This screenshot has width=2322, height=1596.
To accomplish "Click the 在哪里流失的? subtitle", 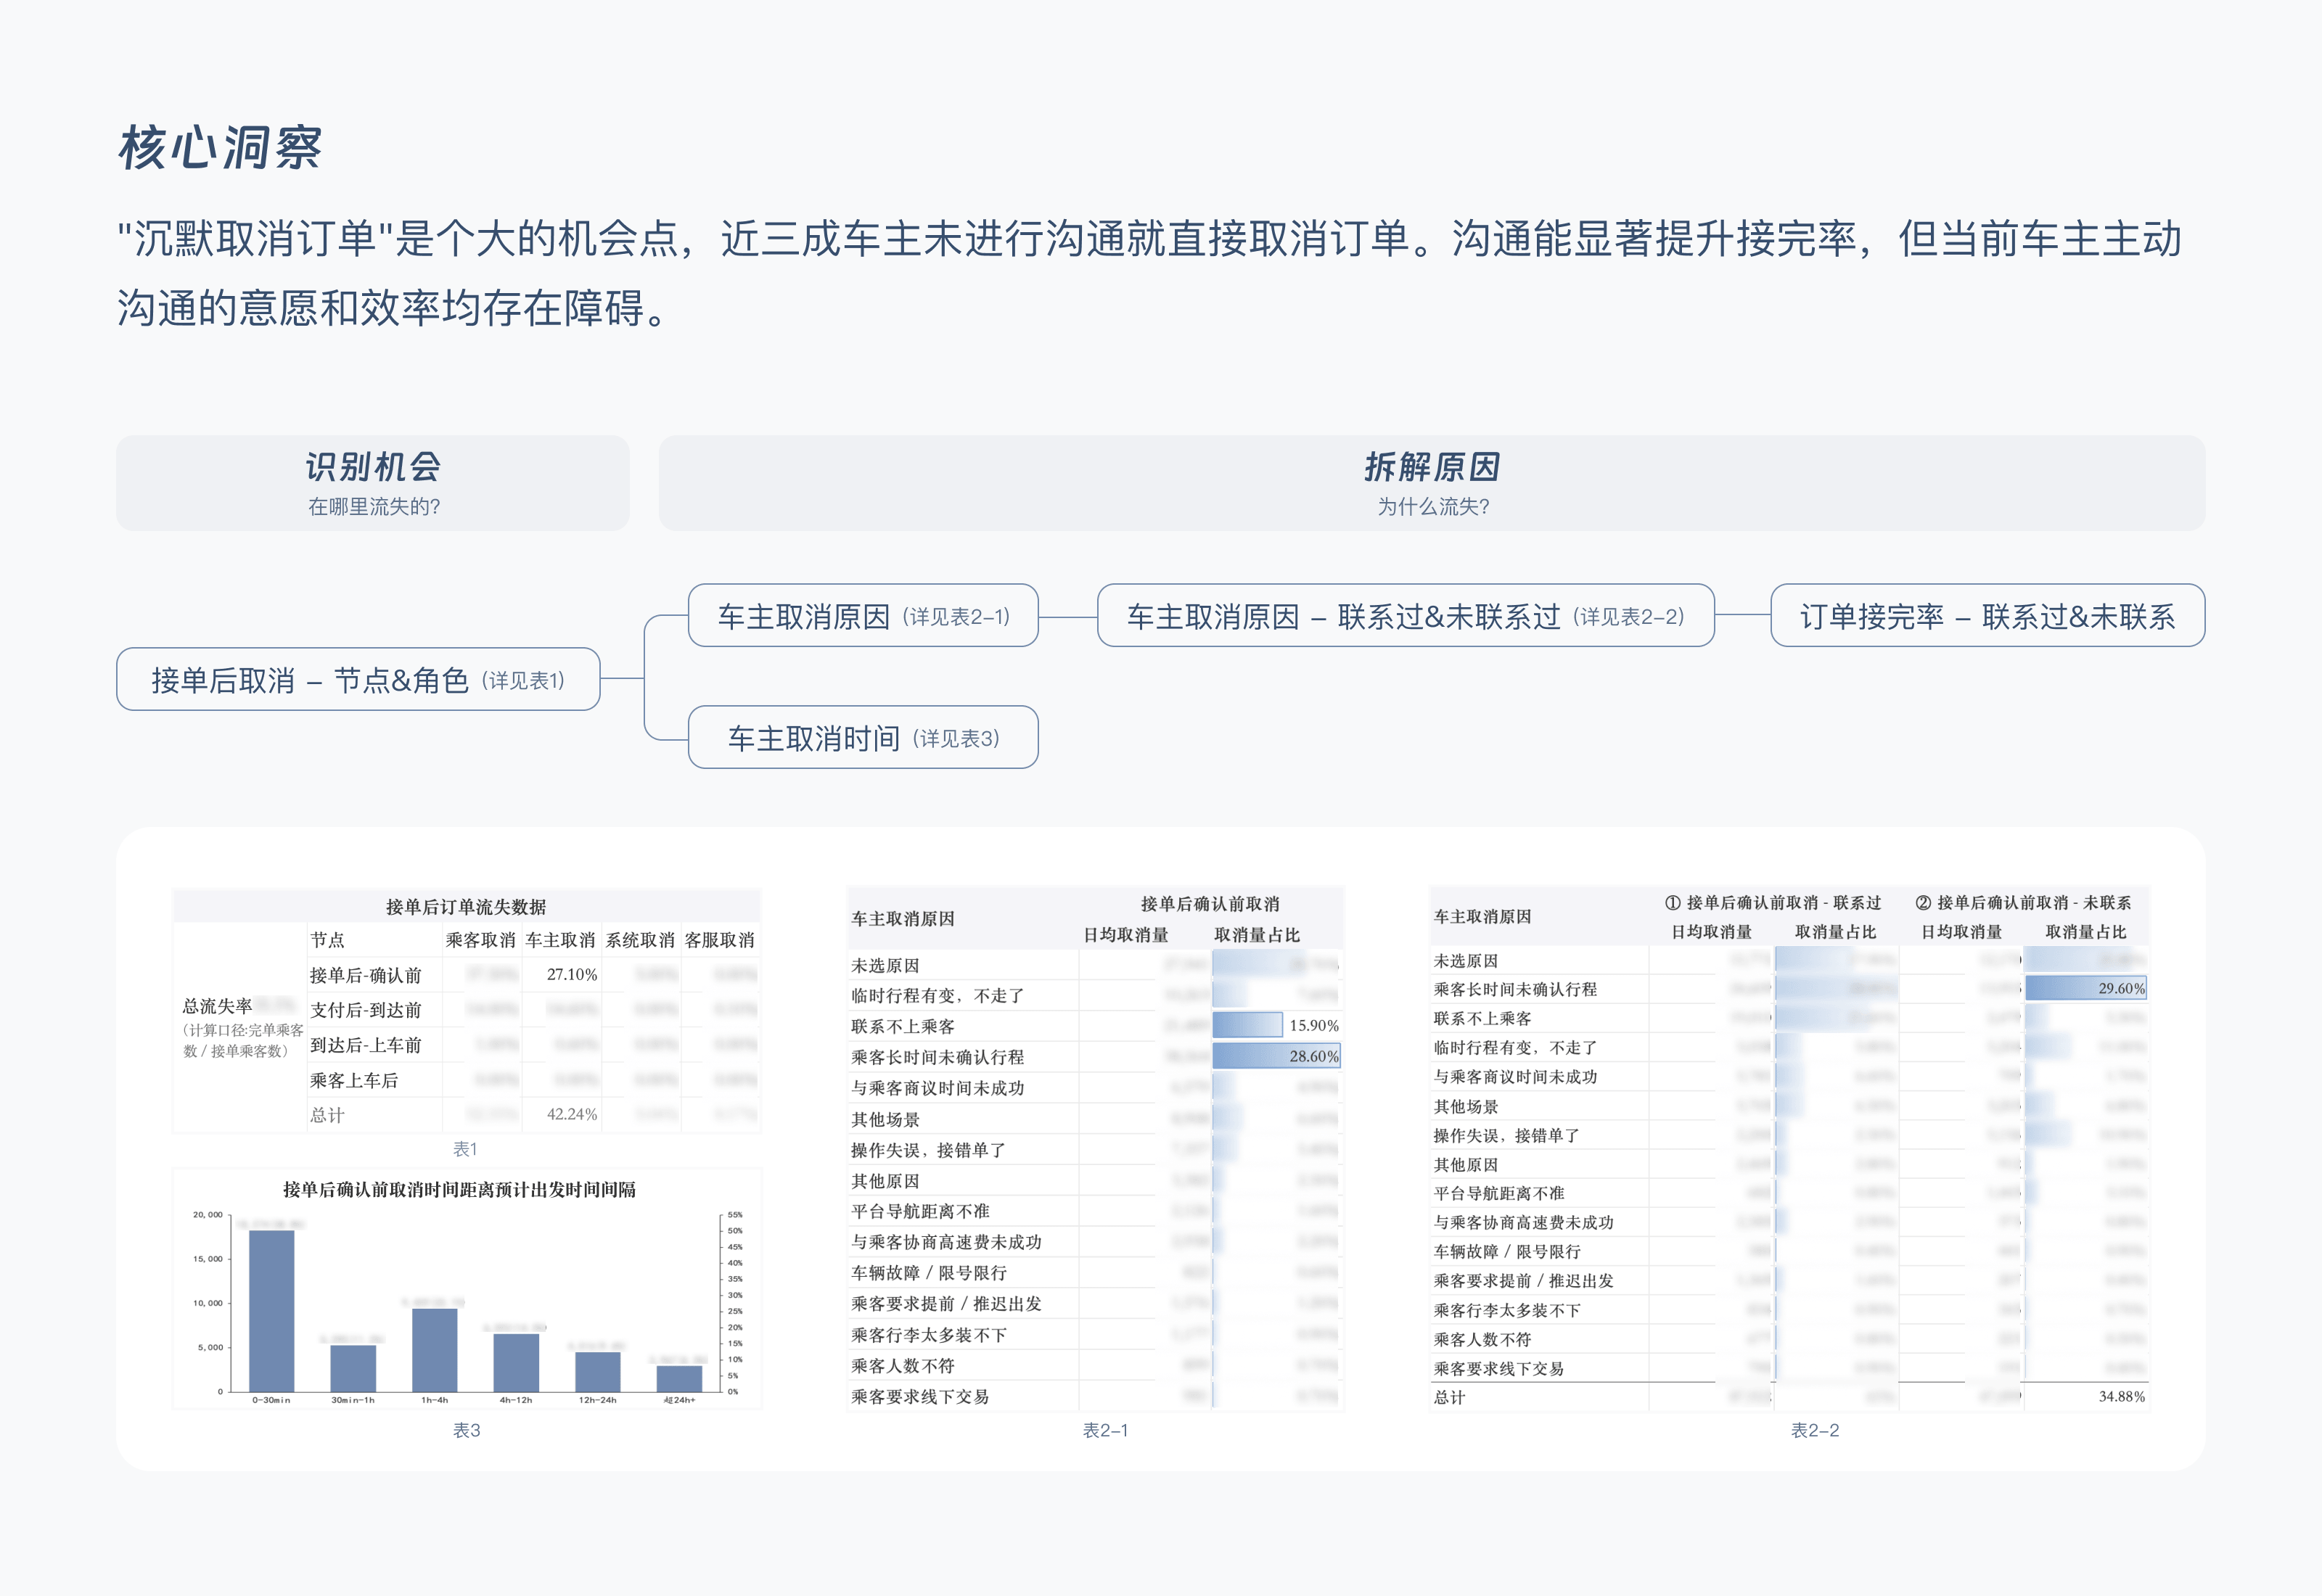I will (374, 507).
